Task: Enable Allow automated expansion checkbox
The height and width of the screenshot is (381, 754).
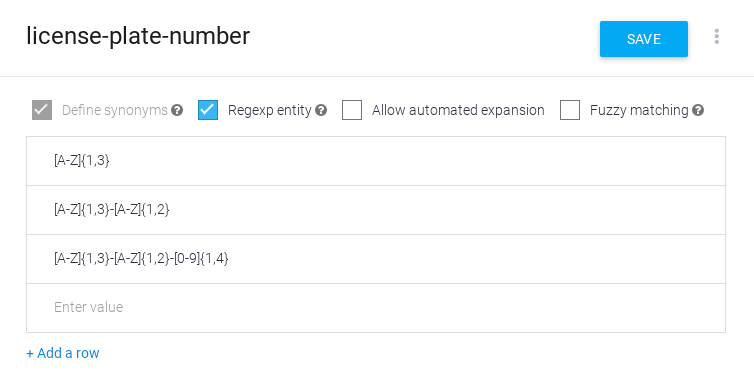Action: point(352,110)
